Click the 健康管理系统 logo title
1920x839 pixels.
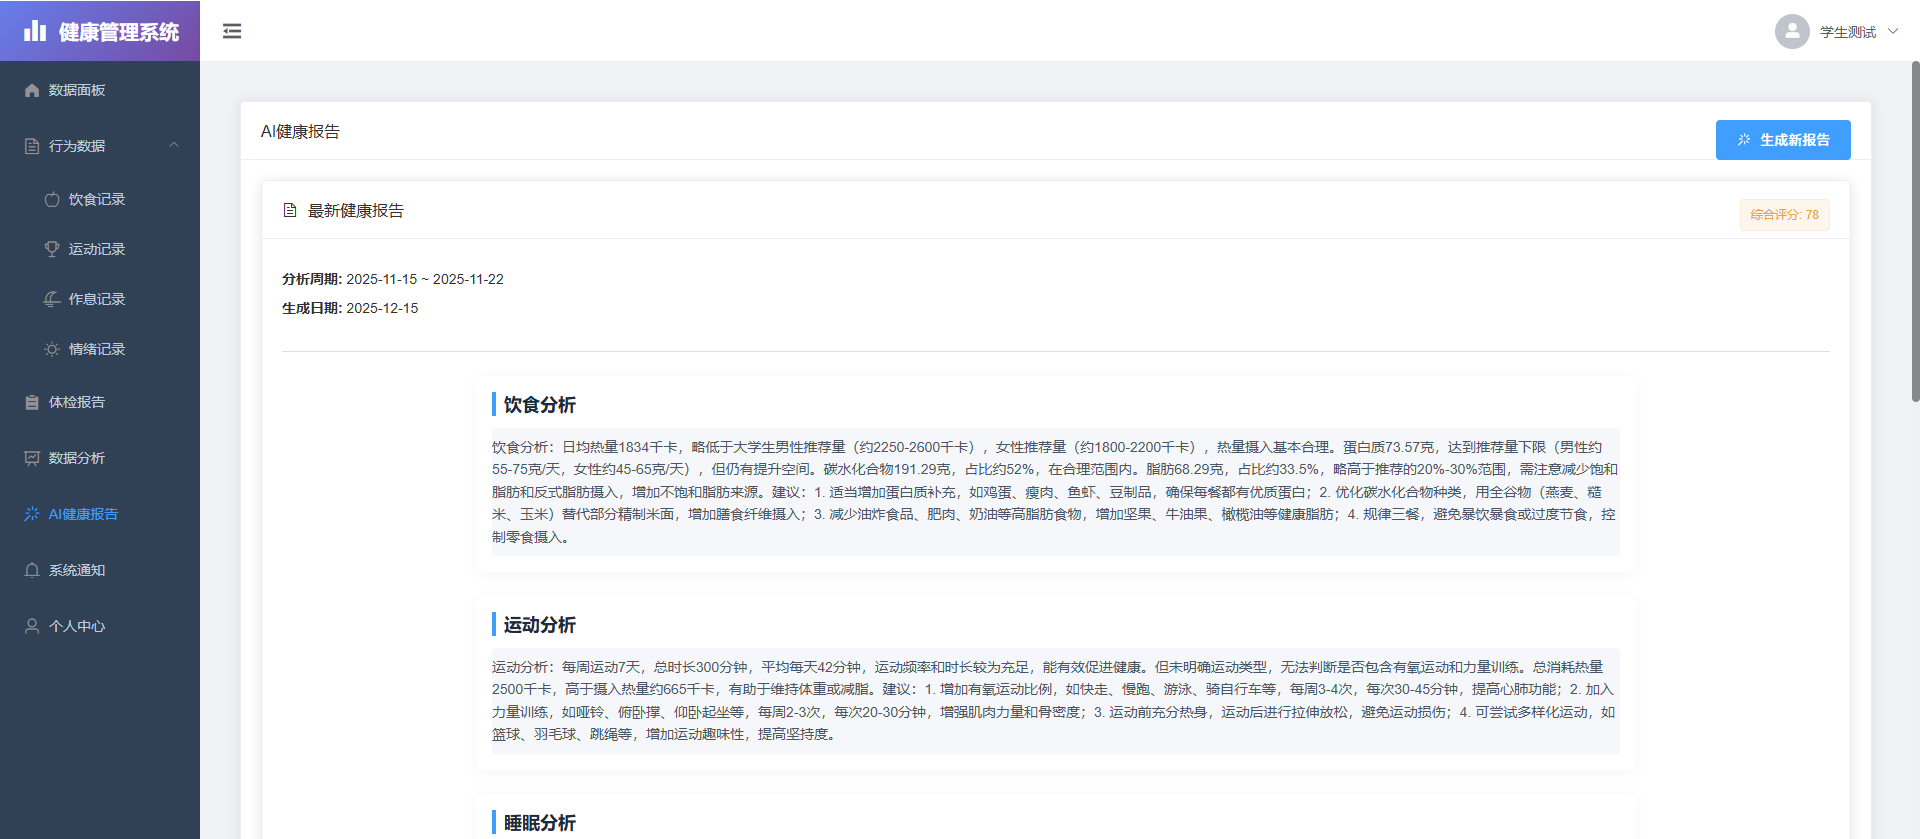click(119, 32)
